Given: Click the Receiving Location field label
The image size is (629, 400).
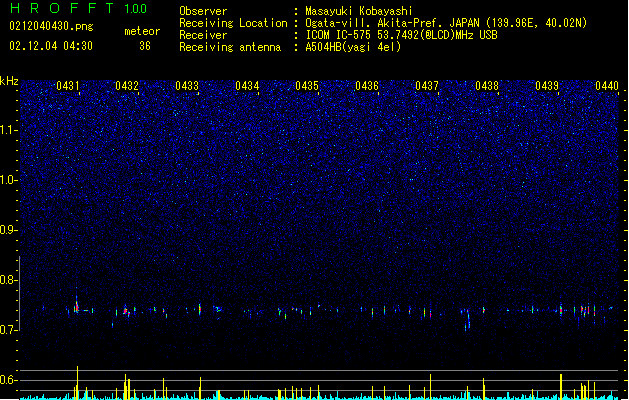Looking at the screenshot, I should coord(233,23).
